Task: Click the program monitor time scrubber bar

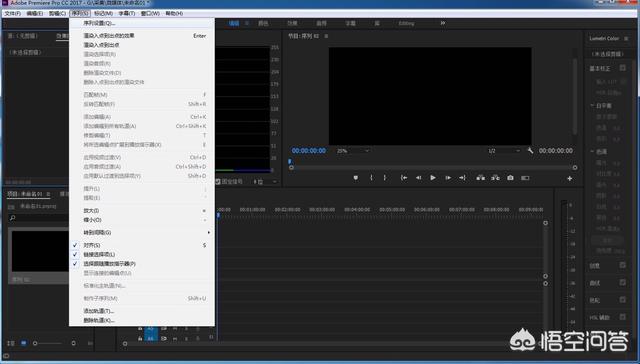Action: tap(433, 168)
